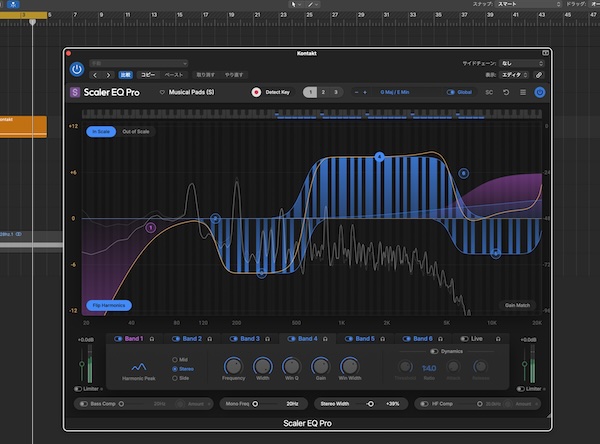600x444 pixels.
Task: Go to previous preset with left arrow
Action: click(95, 75)
